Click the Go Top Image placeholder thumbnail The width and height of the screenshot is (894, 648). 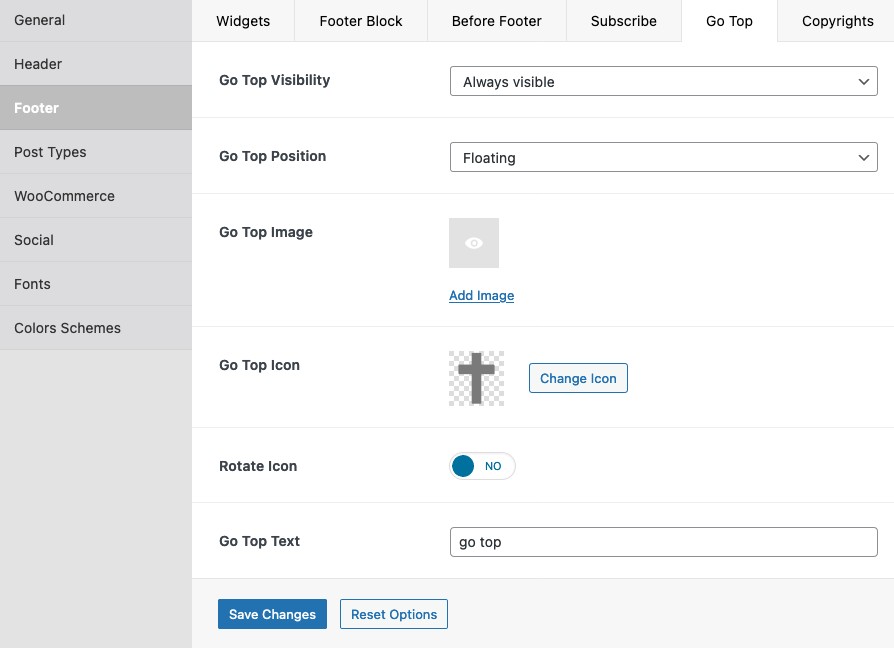[x=474, y=243]
